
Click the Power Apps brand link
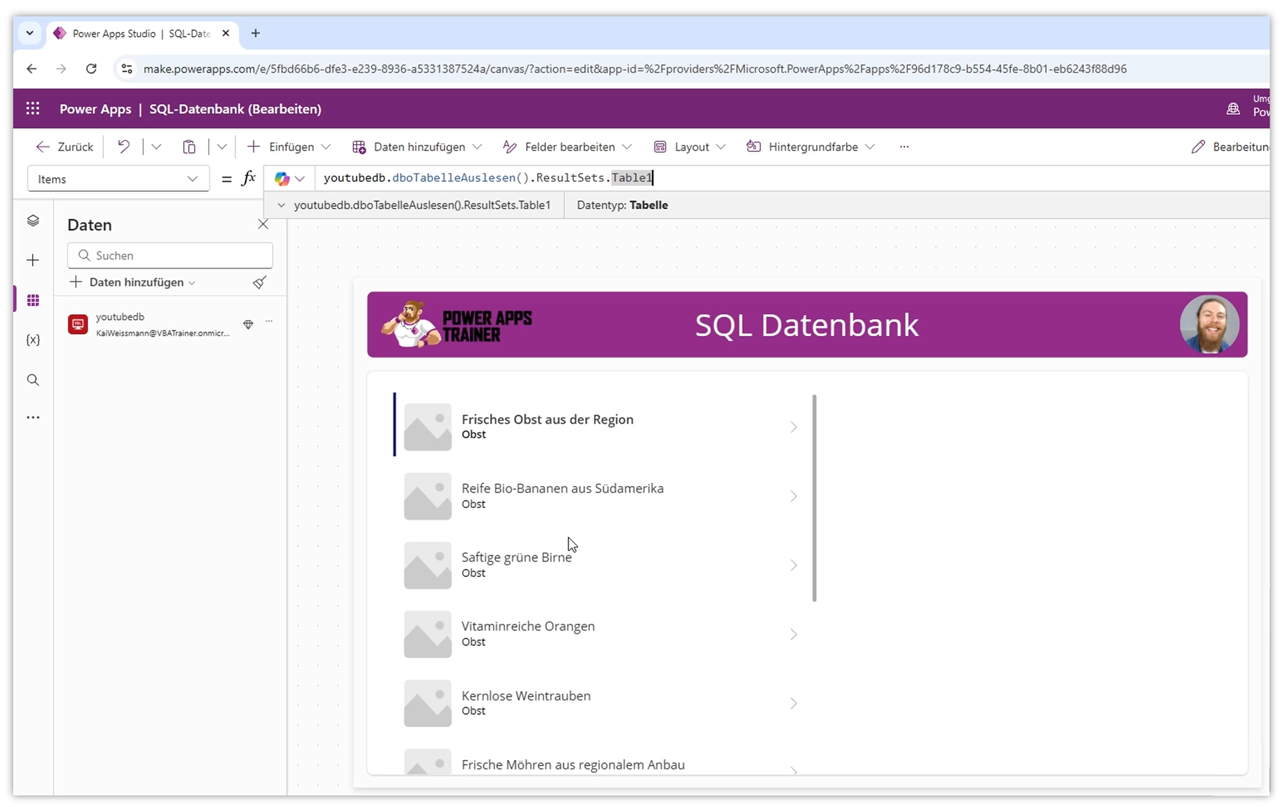point(95,109)
